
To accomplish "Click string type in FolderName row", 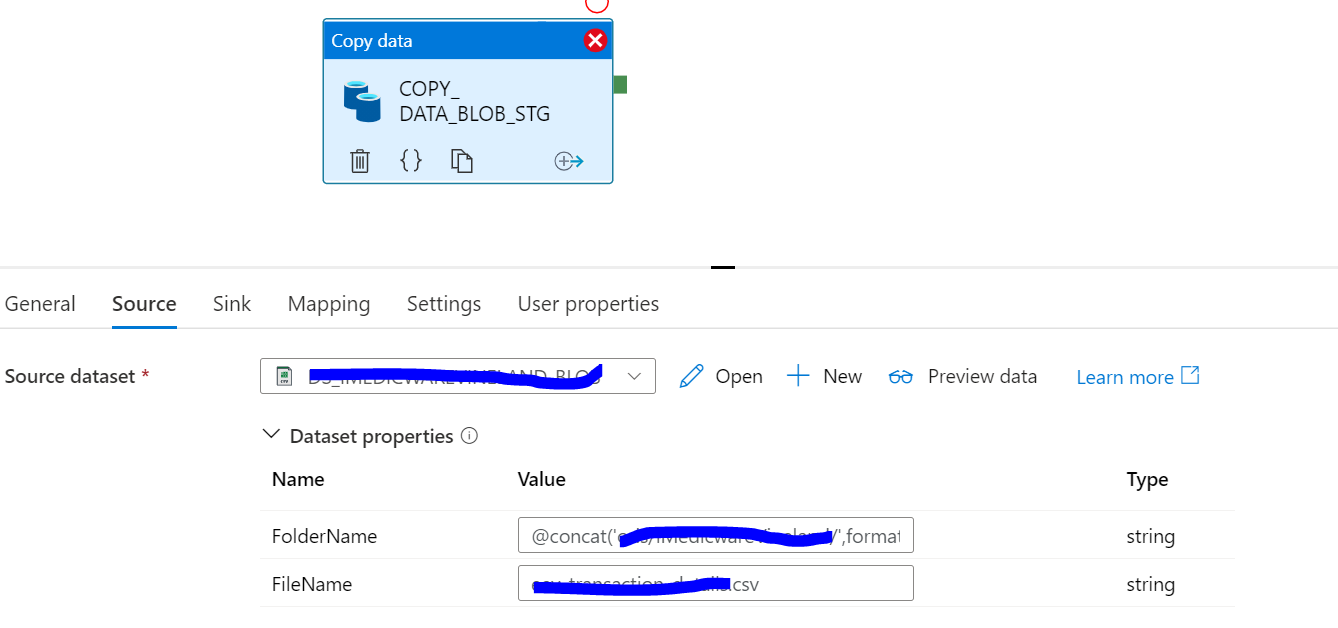I will tap(1151, 536).
